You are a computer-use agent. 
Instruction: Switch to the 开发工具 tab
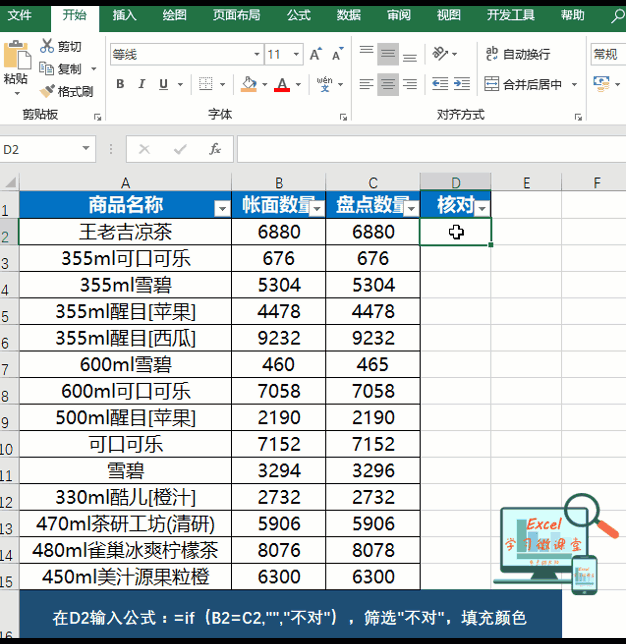click(x=511, y=16)
